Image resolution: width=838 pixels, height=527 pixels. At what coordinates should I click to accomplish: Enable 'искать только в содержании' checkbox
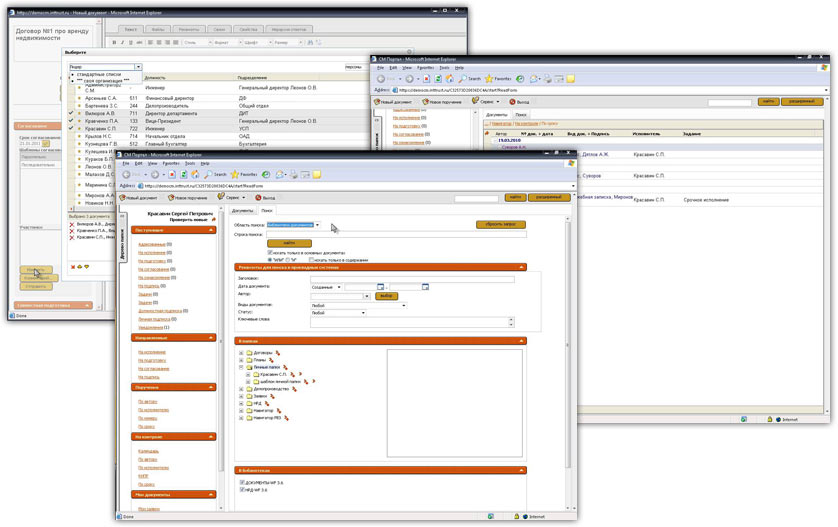point(313,260)
